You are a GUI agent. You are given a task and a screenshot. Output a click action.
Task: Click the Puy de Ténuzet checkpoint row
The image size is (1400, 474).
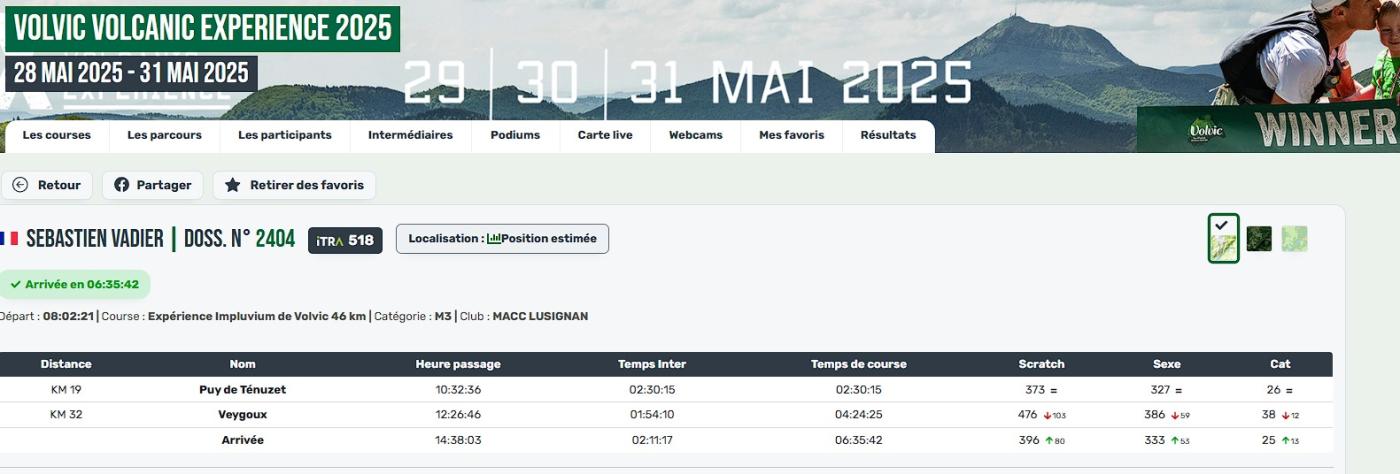coord(242,390)
